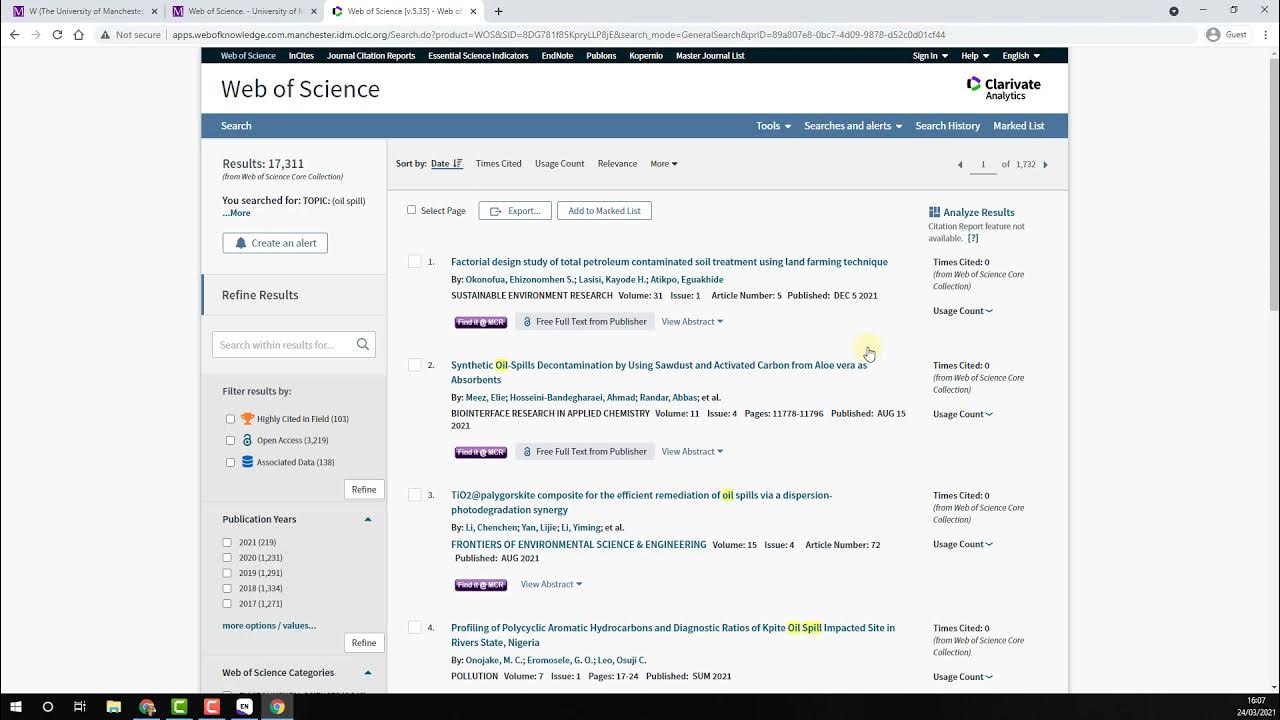The height and width of the screenshot is (720, 1280).
Task: Click the Highly Cited trophy icon
Action: pyautogui.click(x=247, y=419)
